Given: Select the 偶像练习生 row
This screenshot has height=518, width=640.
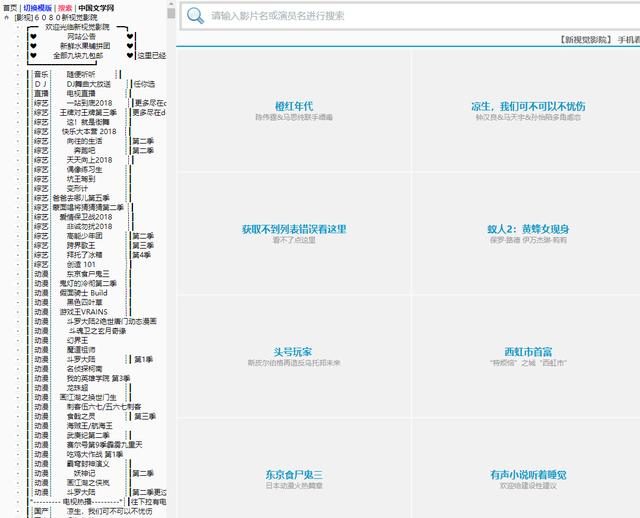Looking at the screenshot, I should pos(84,169).
